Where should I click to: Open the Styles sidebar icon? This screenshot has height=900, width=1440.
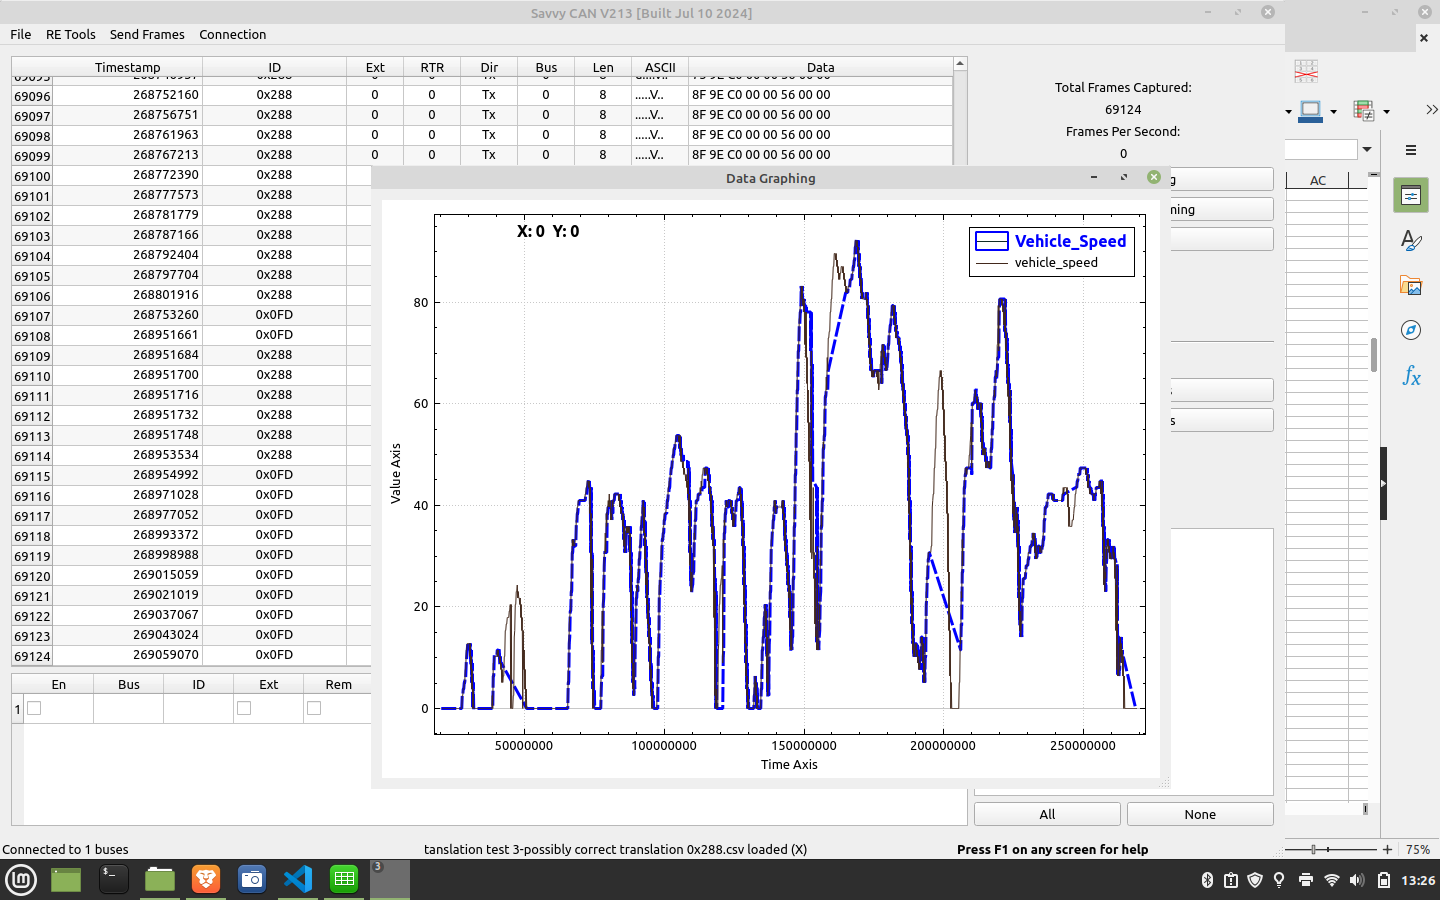(x=1411, y=240)
